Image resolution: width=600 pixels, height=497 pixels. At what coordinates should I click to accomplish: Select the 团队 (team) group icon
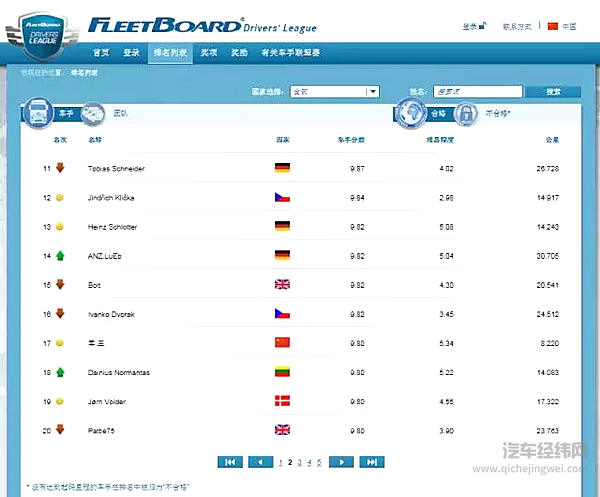point(92,114)
